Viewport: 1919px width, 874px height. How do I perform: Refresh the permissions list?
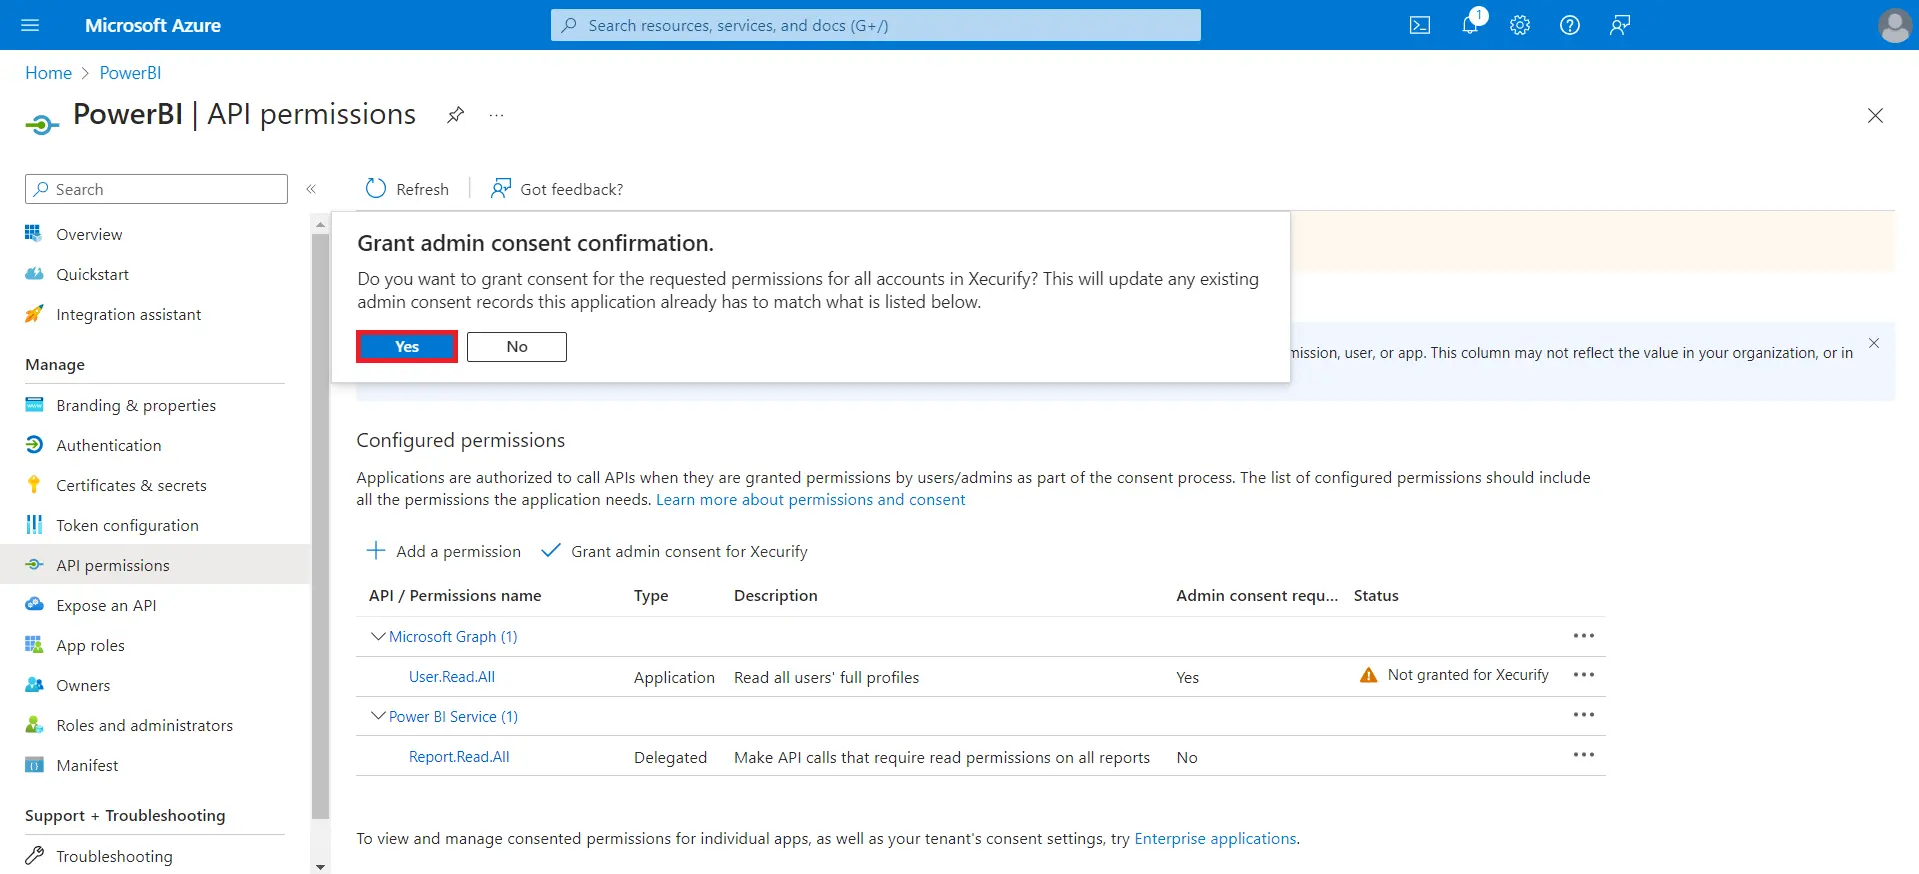[x=407, y=189]
